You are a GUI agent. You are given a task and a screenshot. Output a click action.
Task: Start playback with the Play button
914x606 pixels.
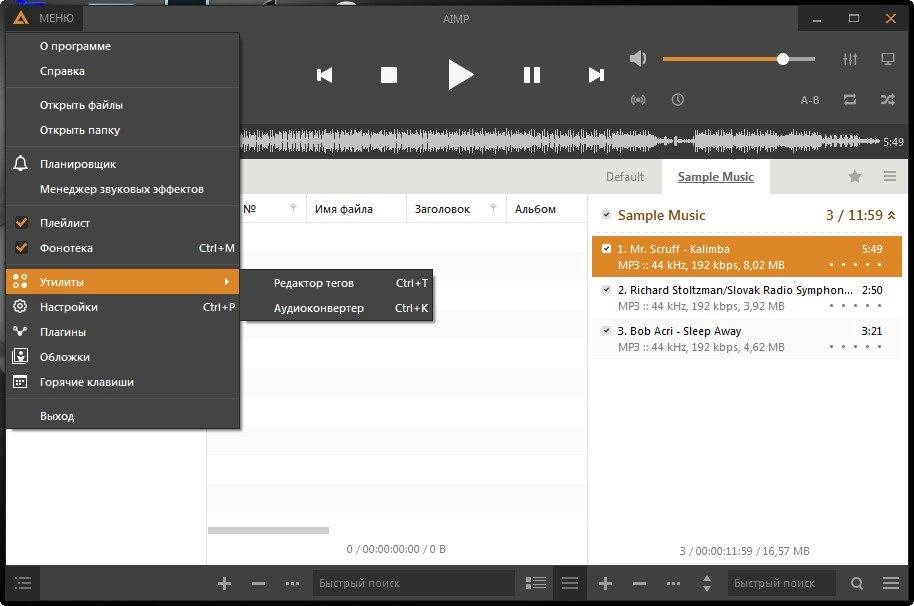(460, 75)
